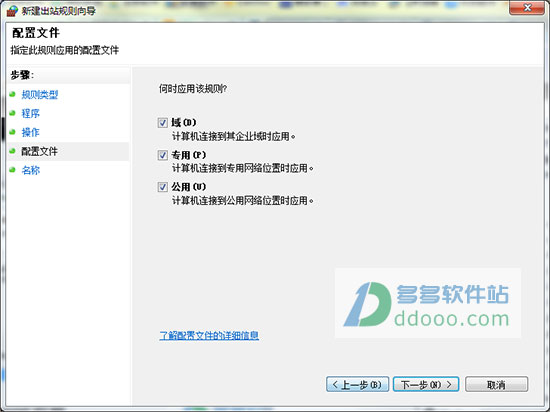Click the green bullet beside 操作

13,132
